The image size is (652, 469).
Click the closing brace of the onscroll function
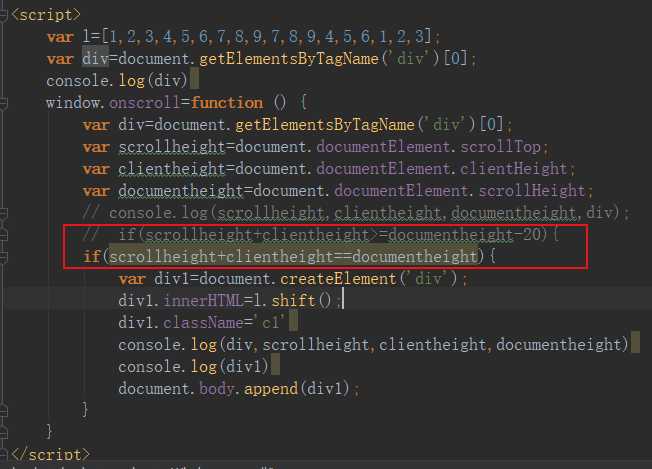(49, 432)
